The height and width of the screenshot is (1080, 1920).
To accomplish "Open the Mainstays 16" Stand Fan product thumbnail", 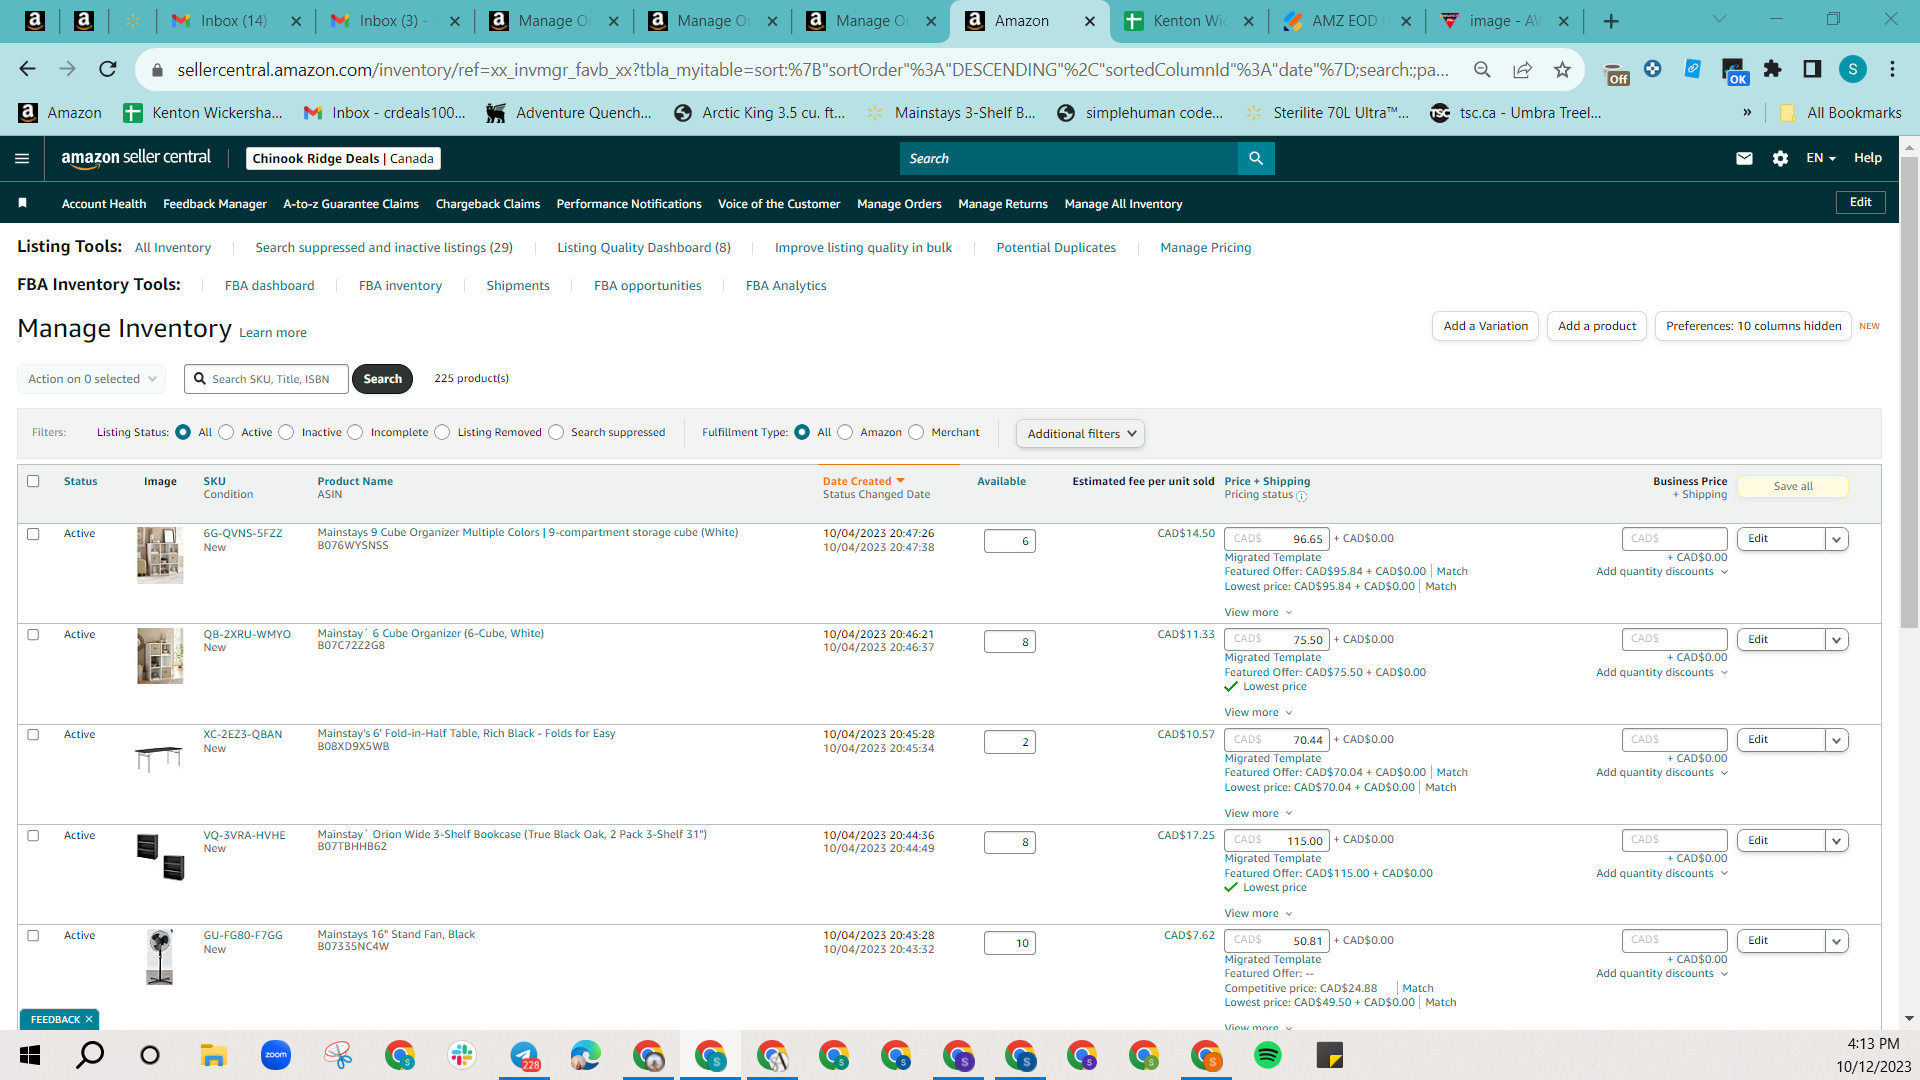I will click(x=160, y=957).
